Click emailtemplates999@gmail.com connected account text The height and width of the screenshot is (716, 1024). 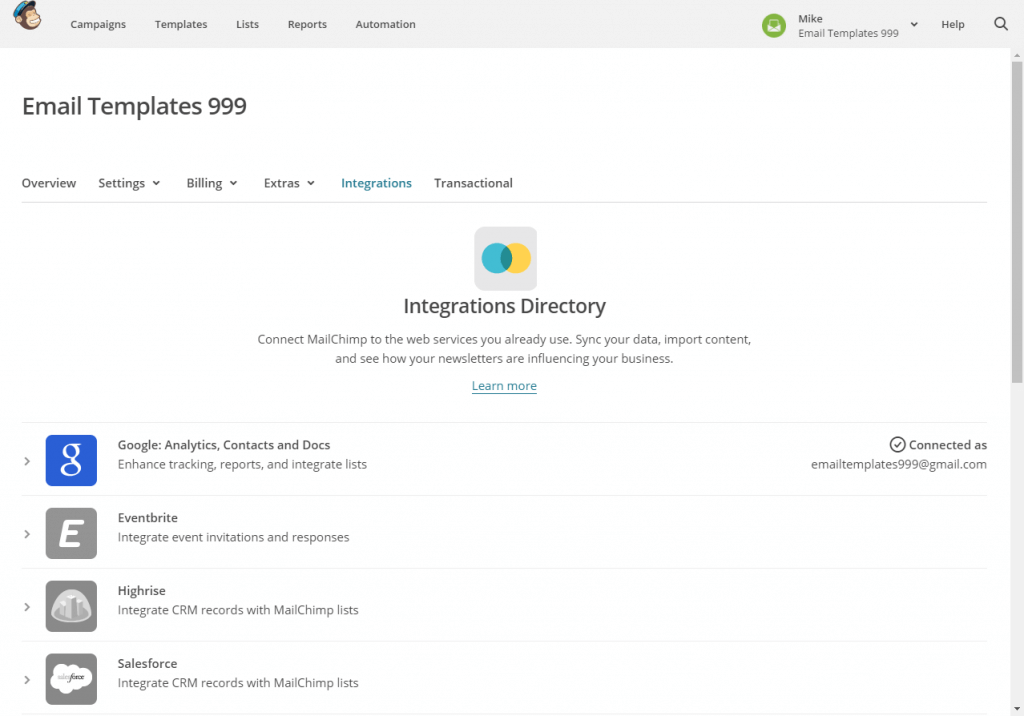pyautogui.click(x=899, y=464)
